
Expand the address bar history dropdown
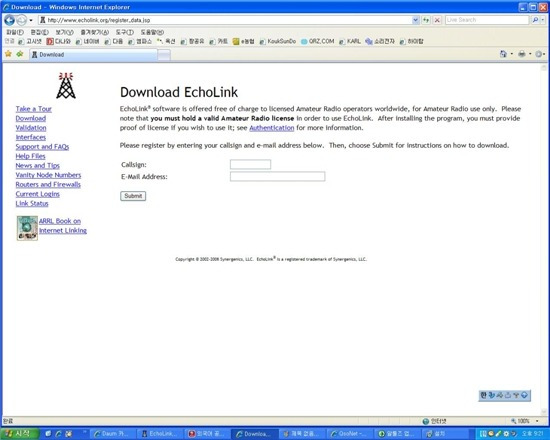tap(415, 20)
